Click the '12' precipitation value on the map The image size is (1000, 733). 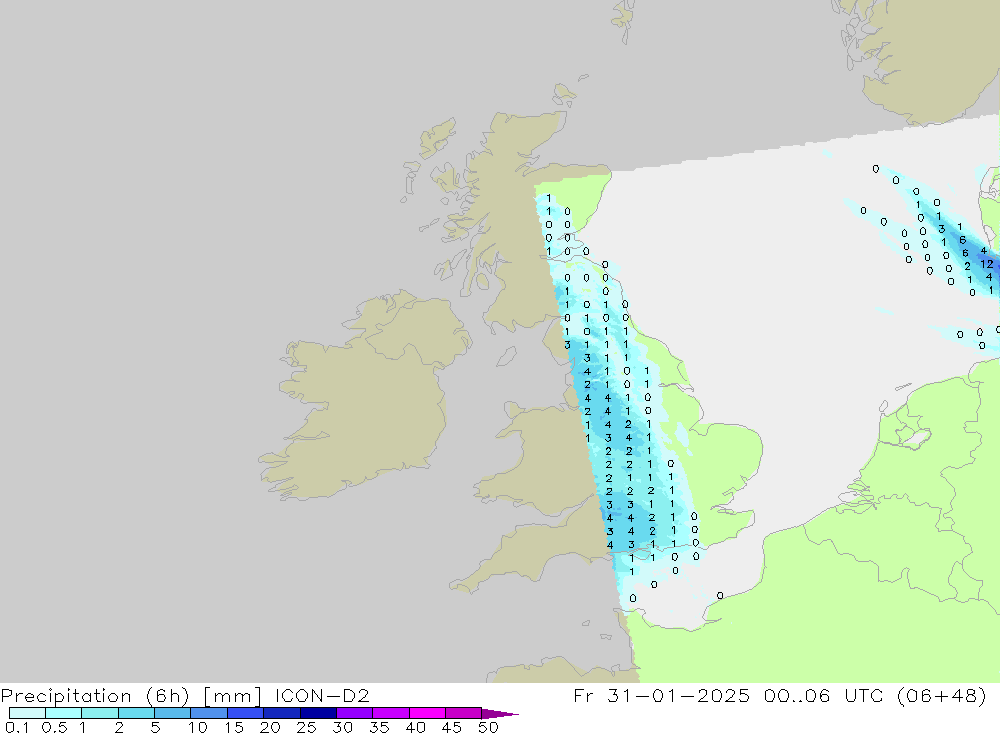[x=987, y=264]
